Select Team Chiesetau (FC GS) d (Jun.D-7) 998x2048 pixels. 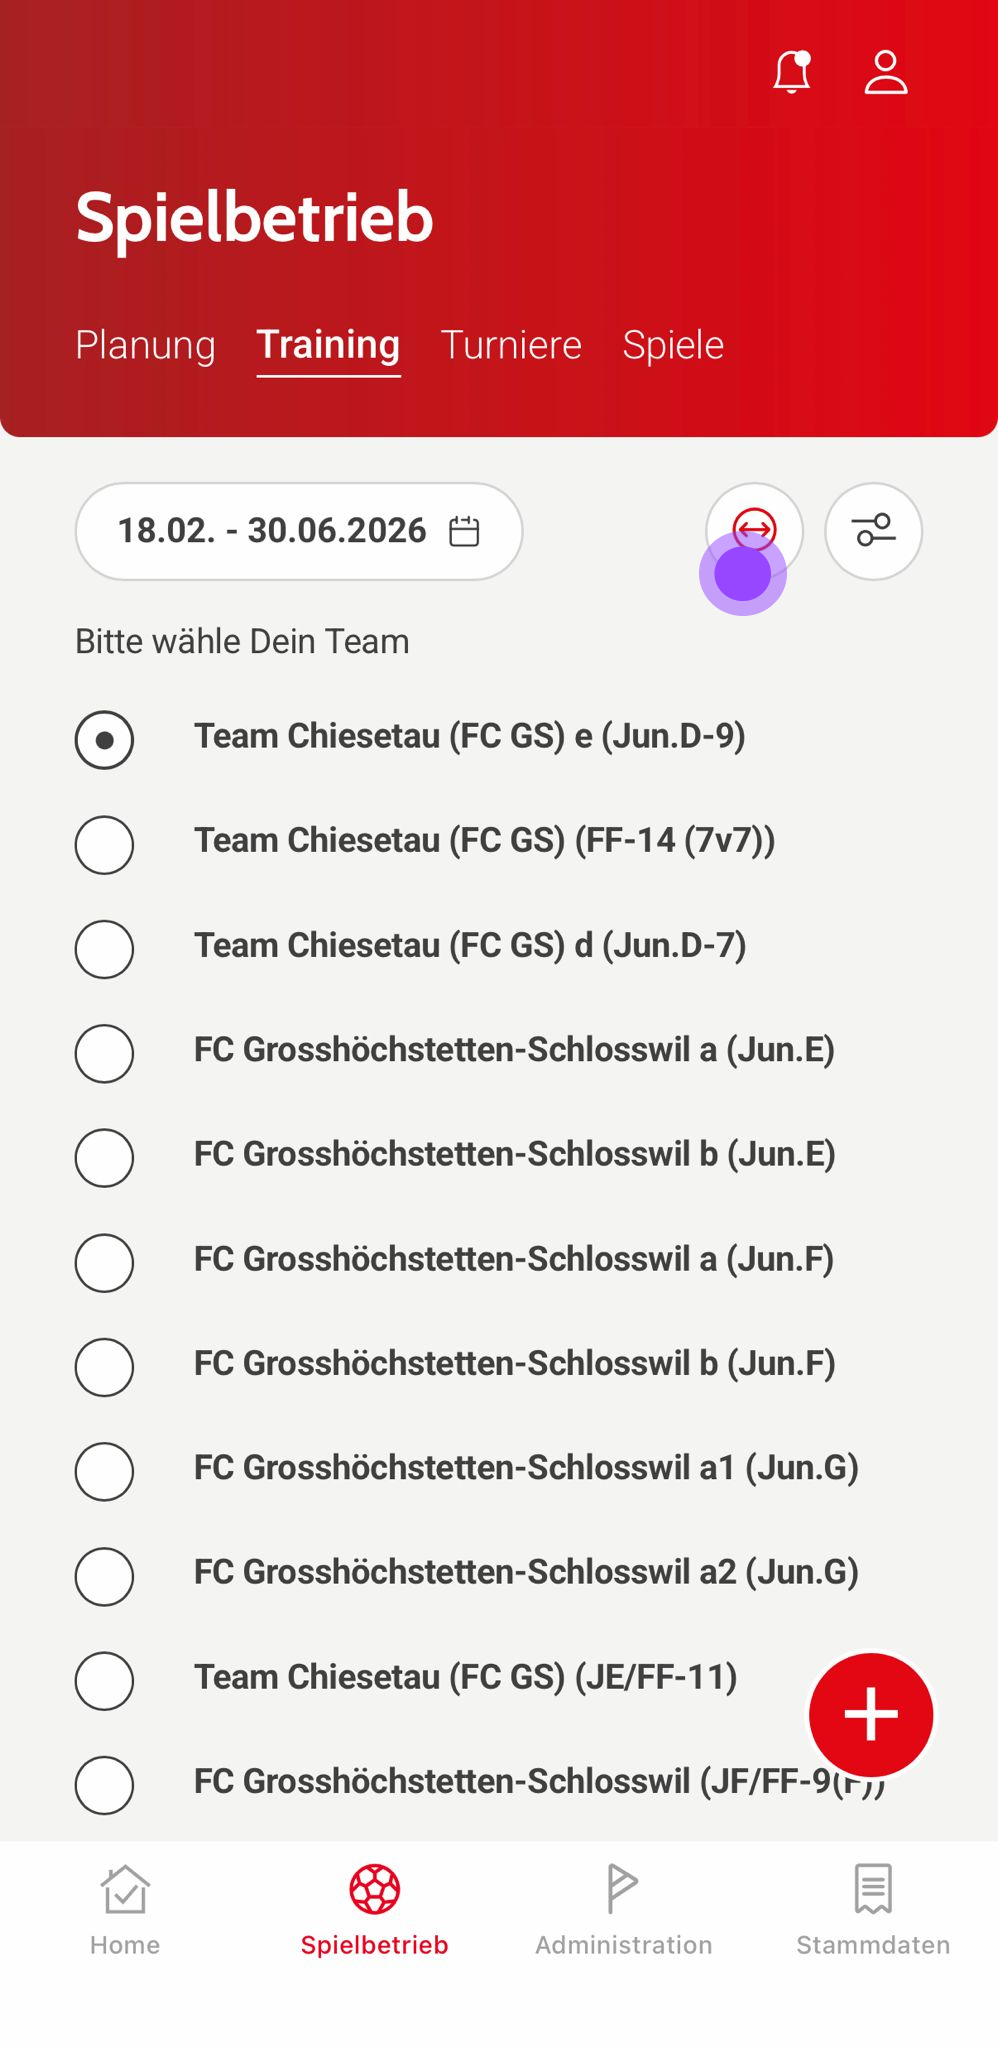(104, 949)
